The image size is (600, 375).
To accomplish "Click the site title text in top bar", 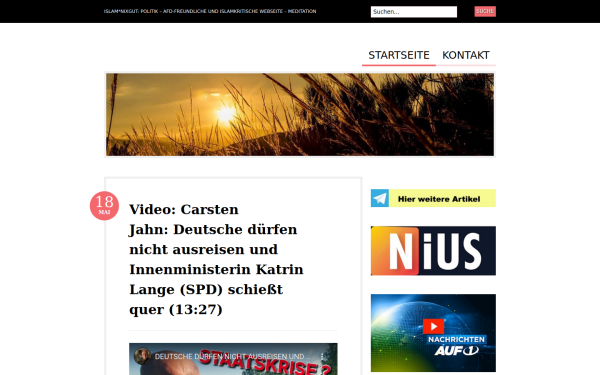I will click(210, 11).
